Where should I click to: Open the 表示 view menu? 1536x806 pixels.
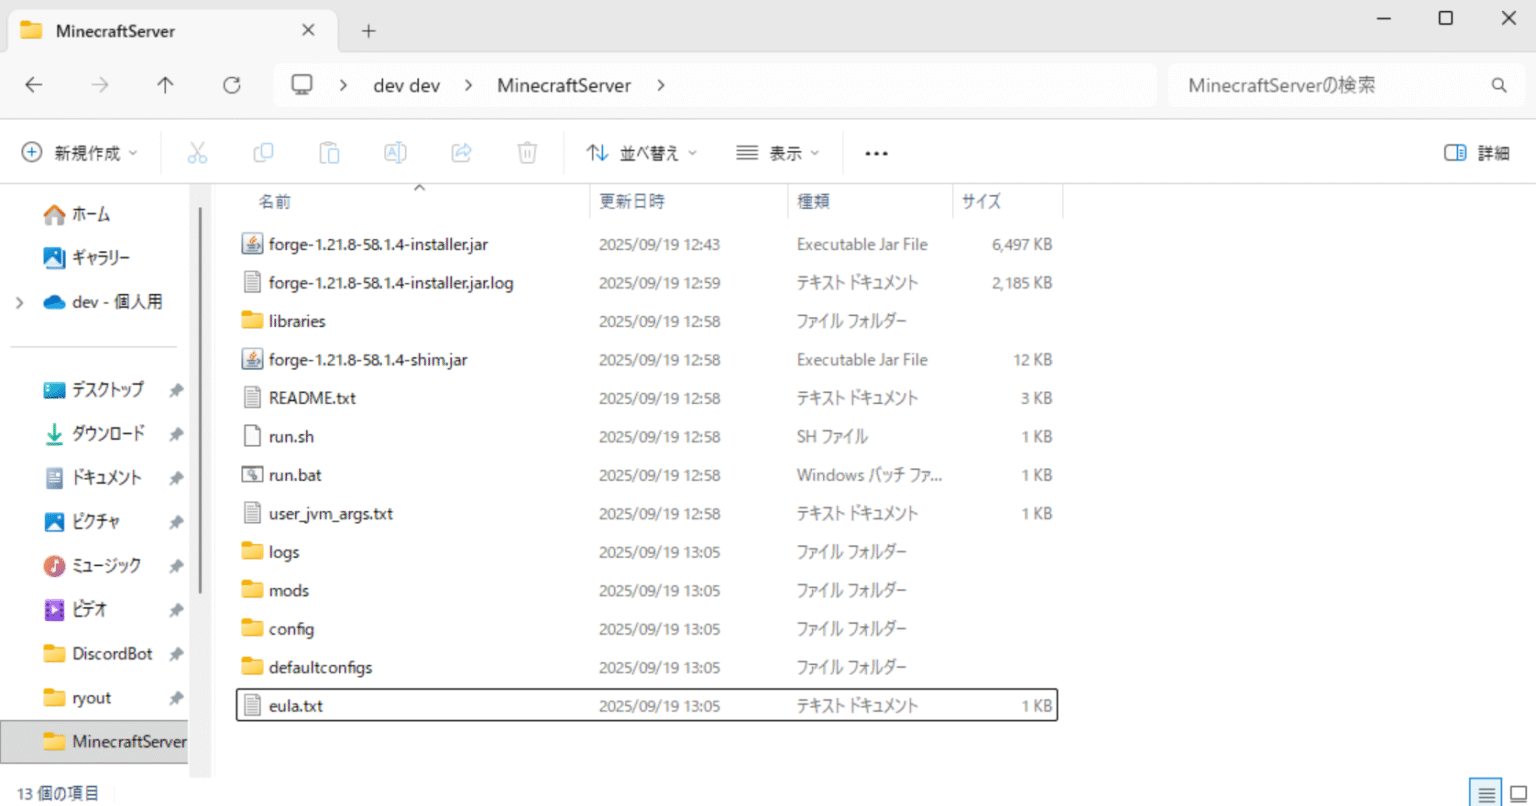pos(778,153)
